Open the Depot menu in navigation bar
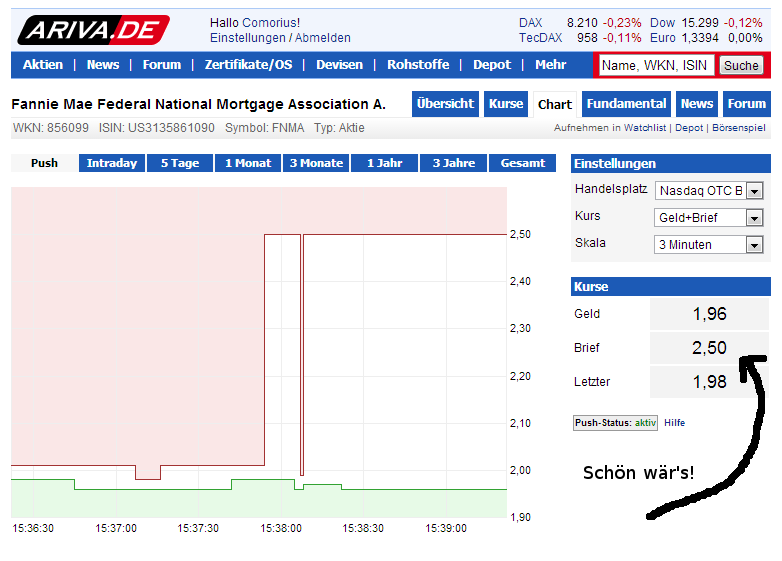782x561 pixels. pos(492,65)
